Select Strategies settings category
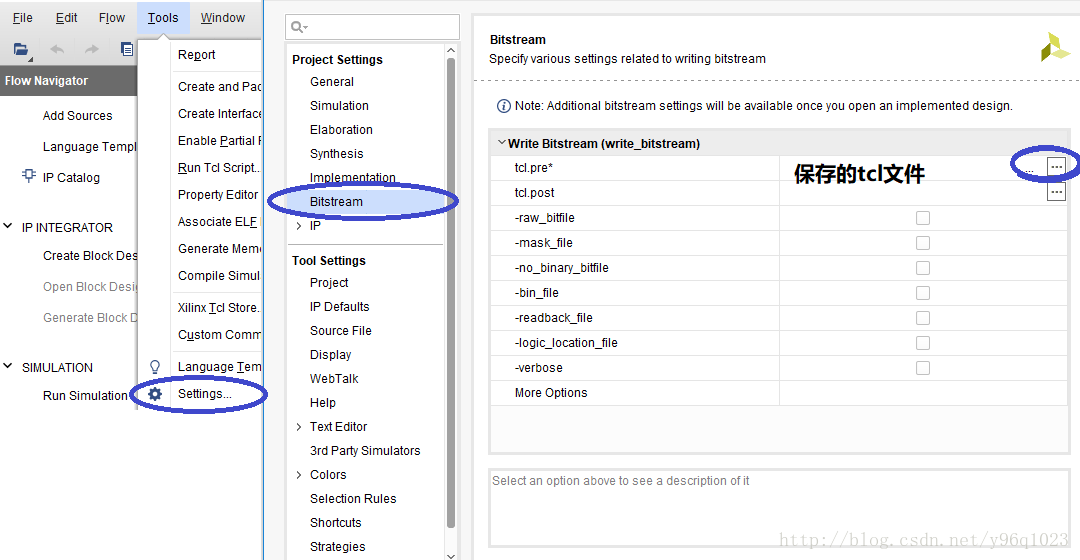Screen dimensions: 1080x560 click(x=338, y=548)
